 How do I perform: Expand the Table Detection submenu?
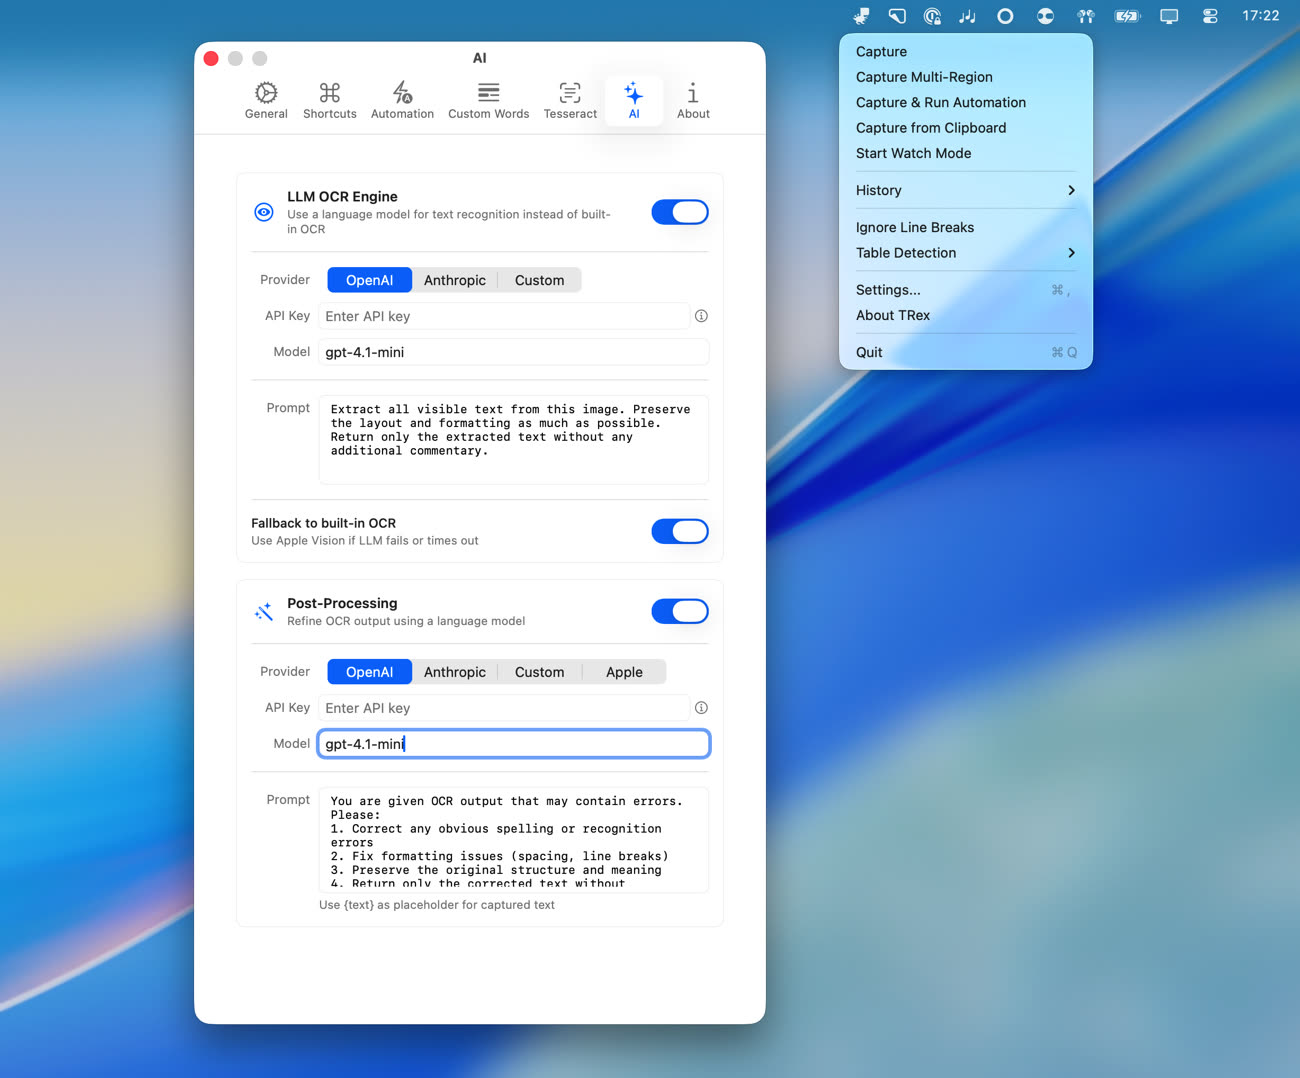965,253
